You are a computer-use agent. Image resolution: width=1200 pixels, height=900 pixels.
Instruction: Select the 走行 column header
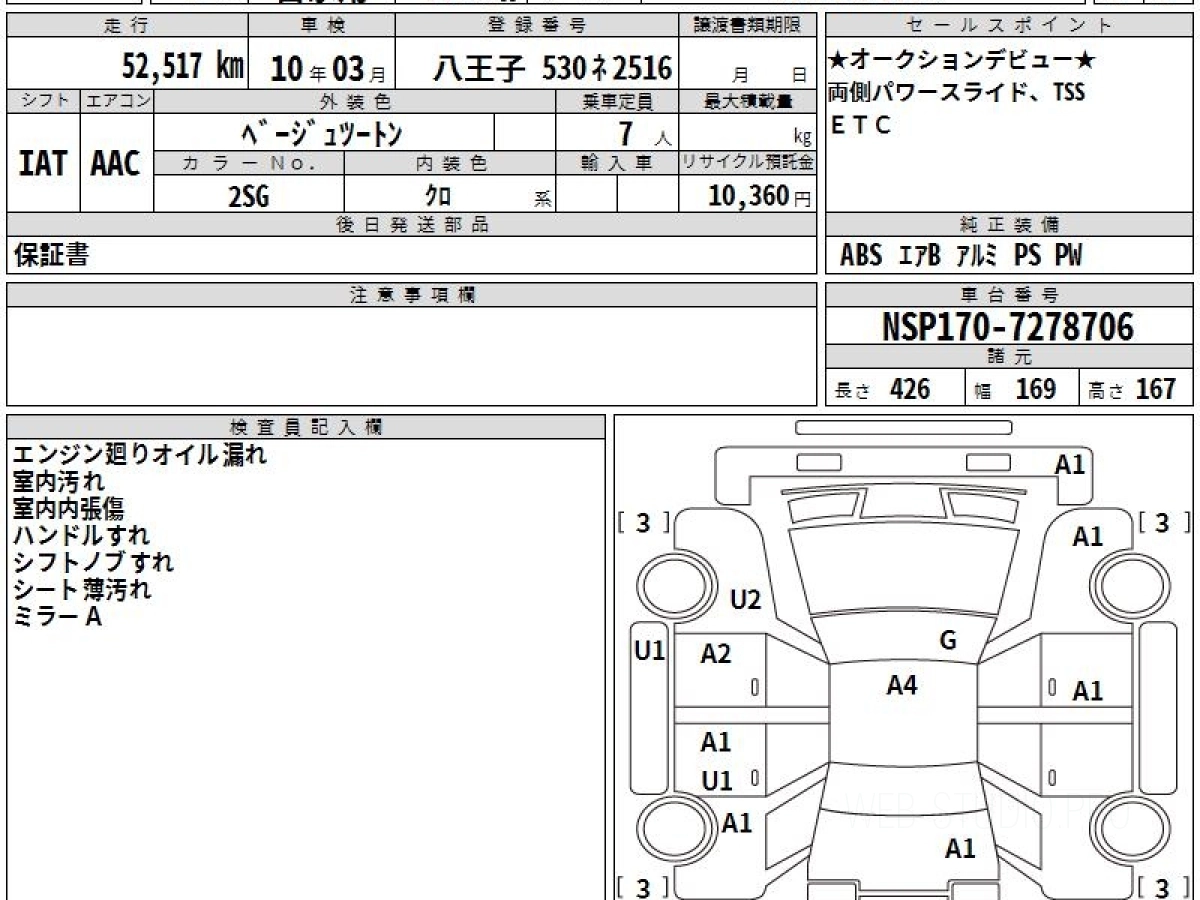pos(127,26)
